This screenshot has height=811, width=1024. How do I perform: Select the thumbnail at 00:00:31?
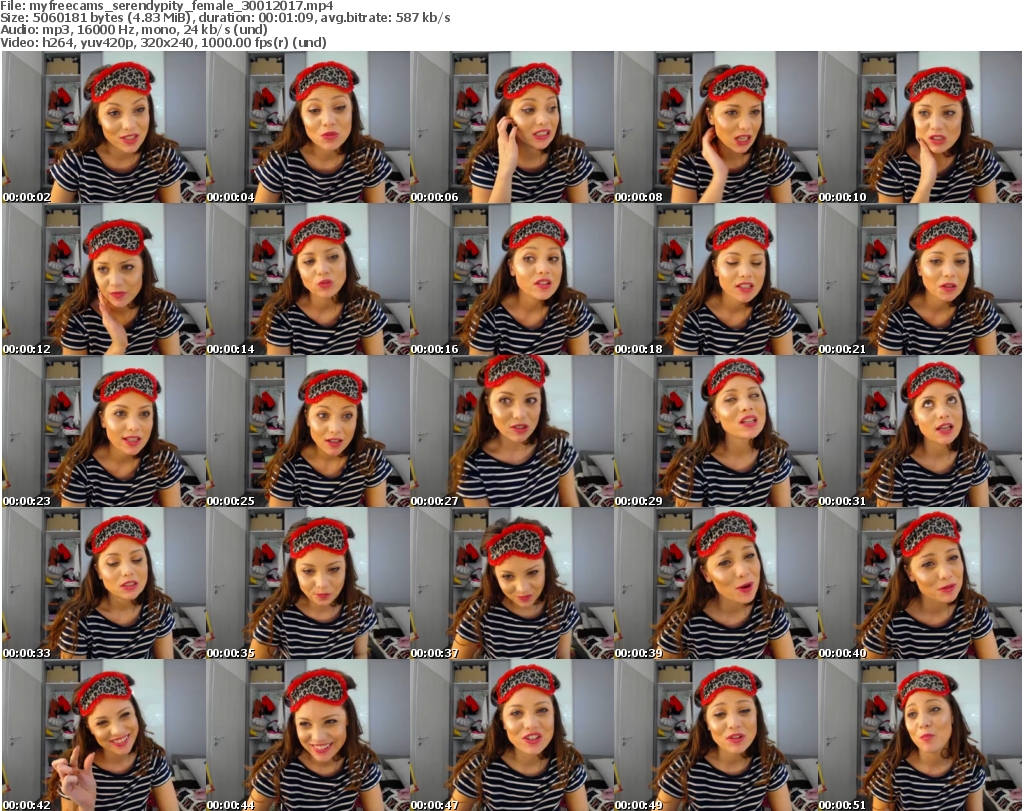(920, 432)
